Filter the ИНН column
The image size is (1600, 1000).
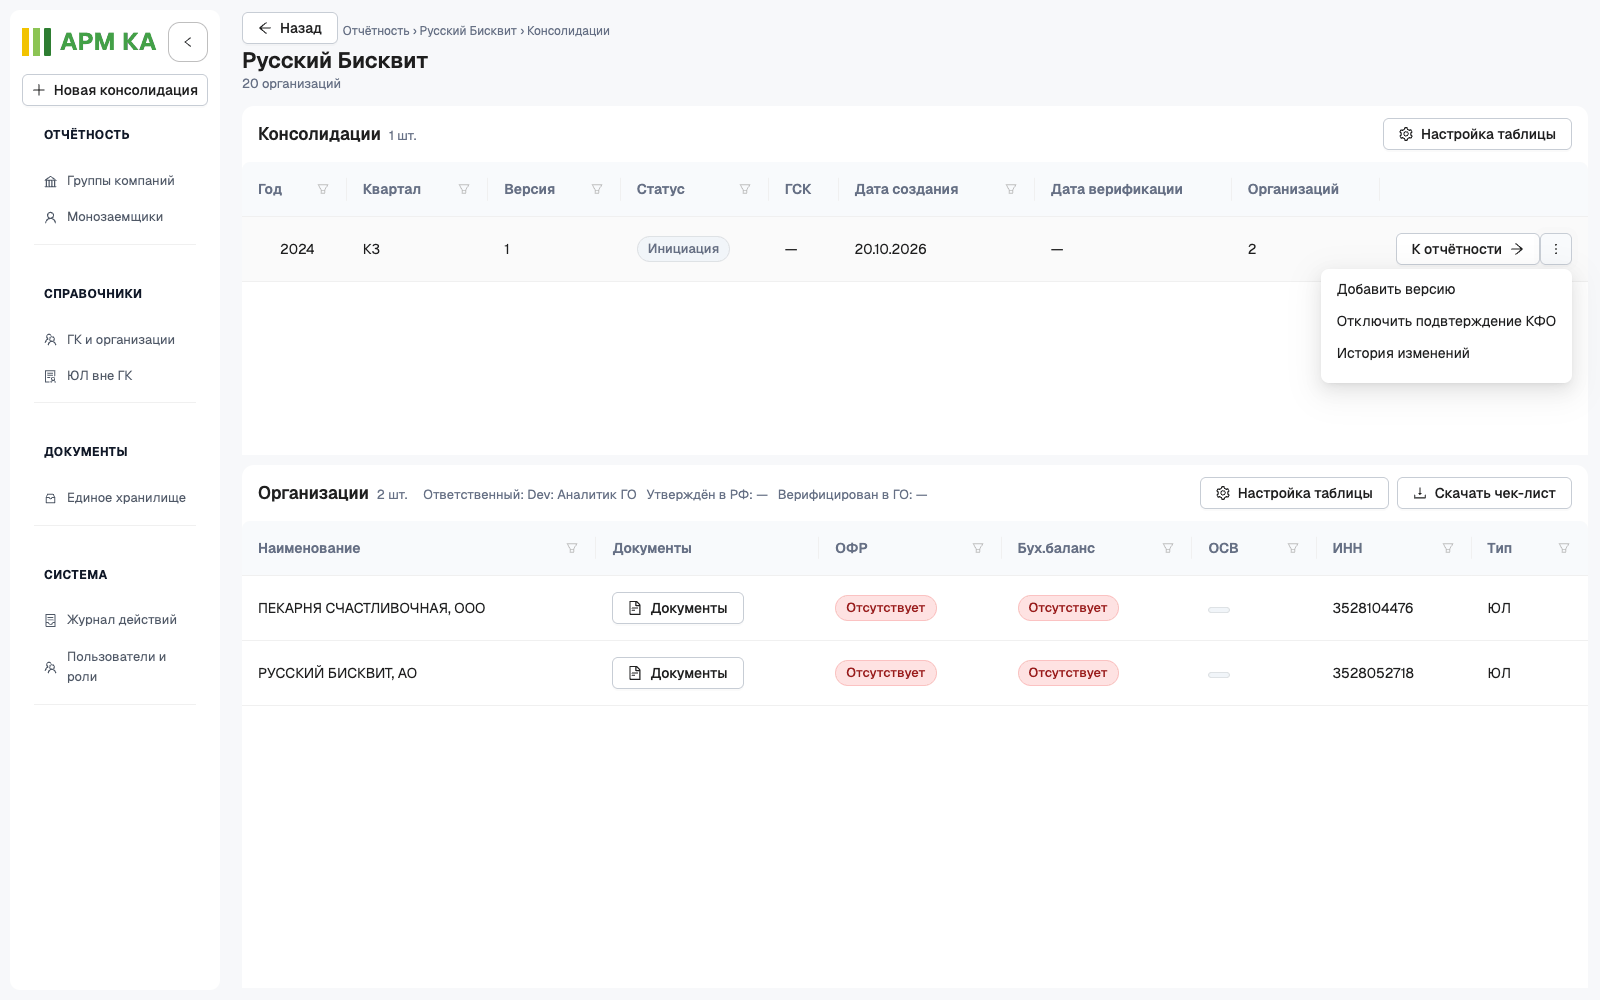point(1448,548)
